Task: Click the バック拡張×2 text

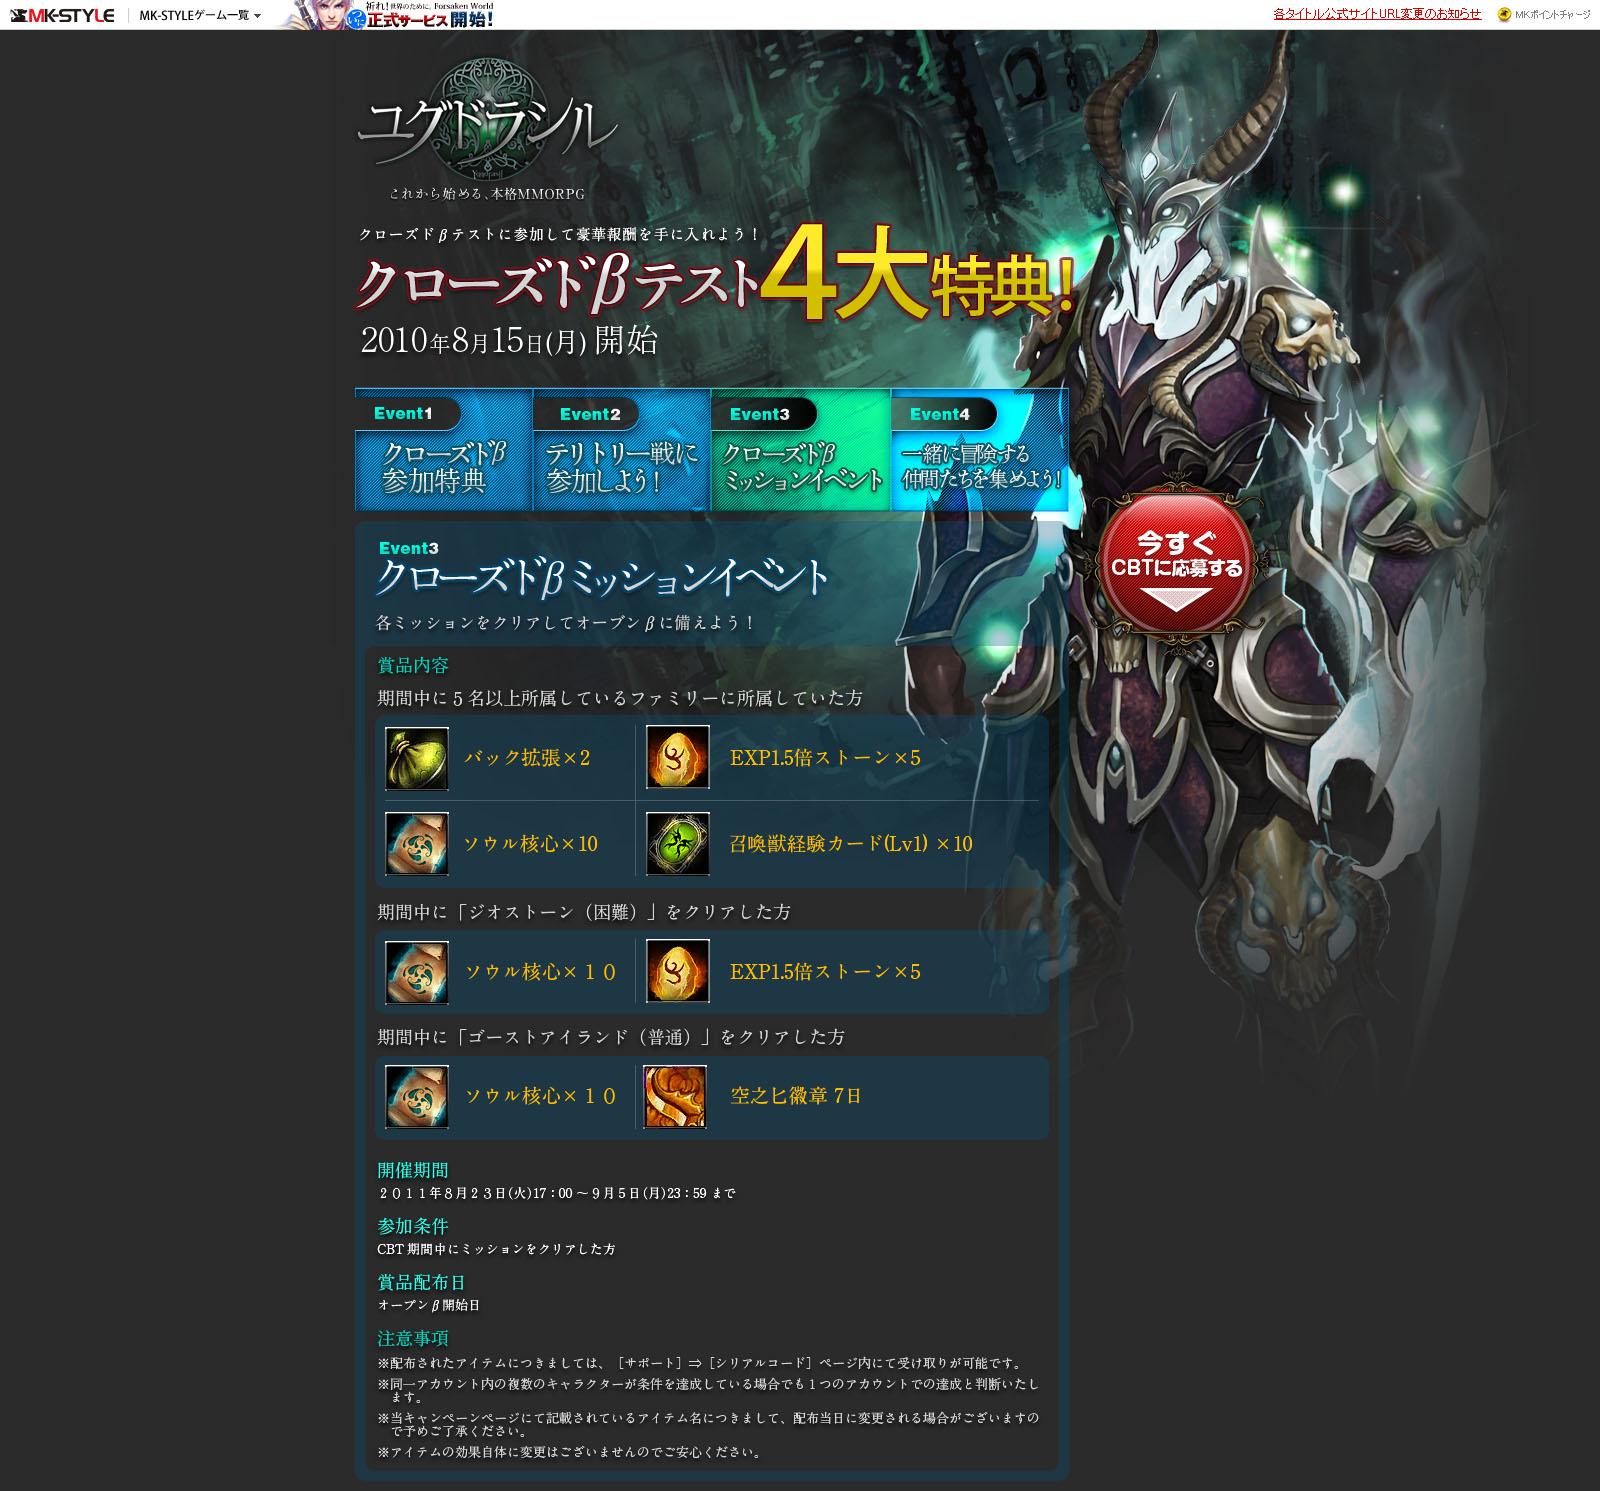Action: (527, 758)
